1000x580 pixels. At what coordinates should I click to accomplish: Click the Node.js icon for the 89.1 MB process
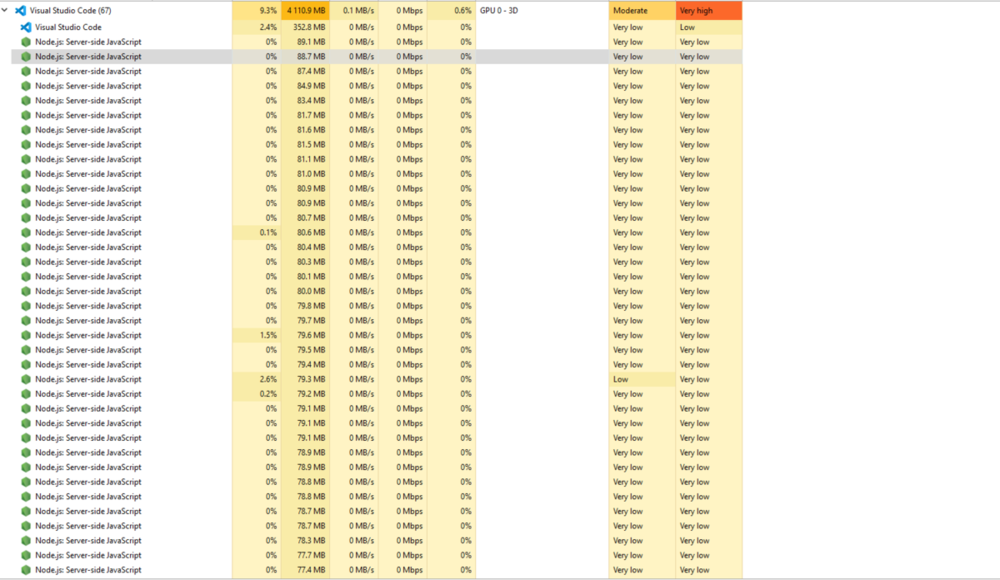pyautogui.click(x=26, y=42)
